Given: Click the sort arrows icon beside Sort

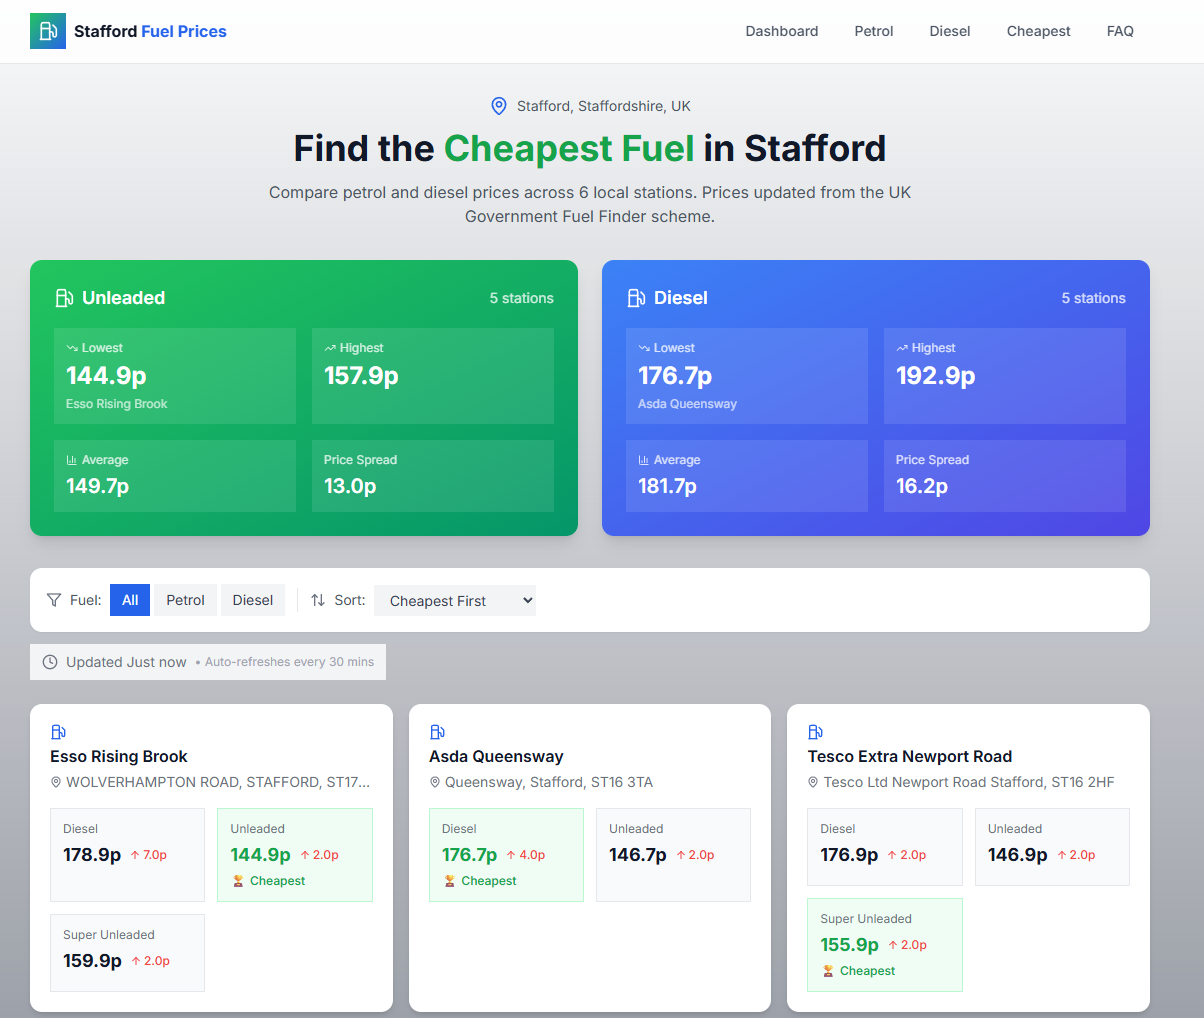Looking at the screenshot, I should (318, 600).
